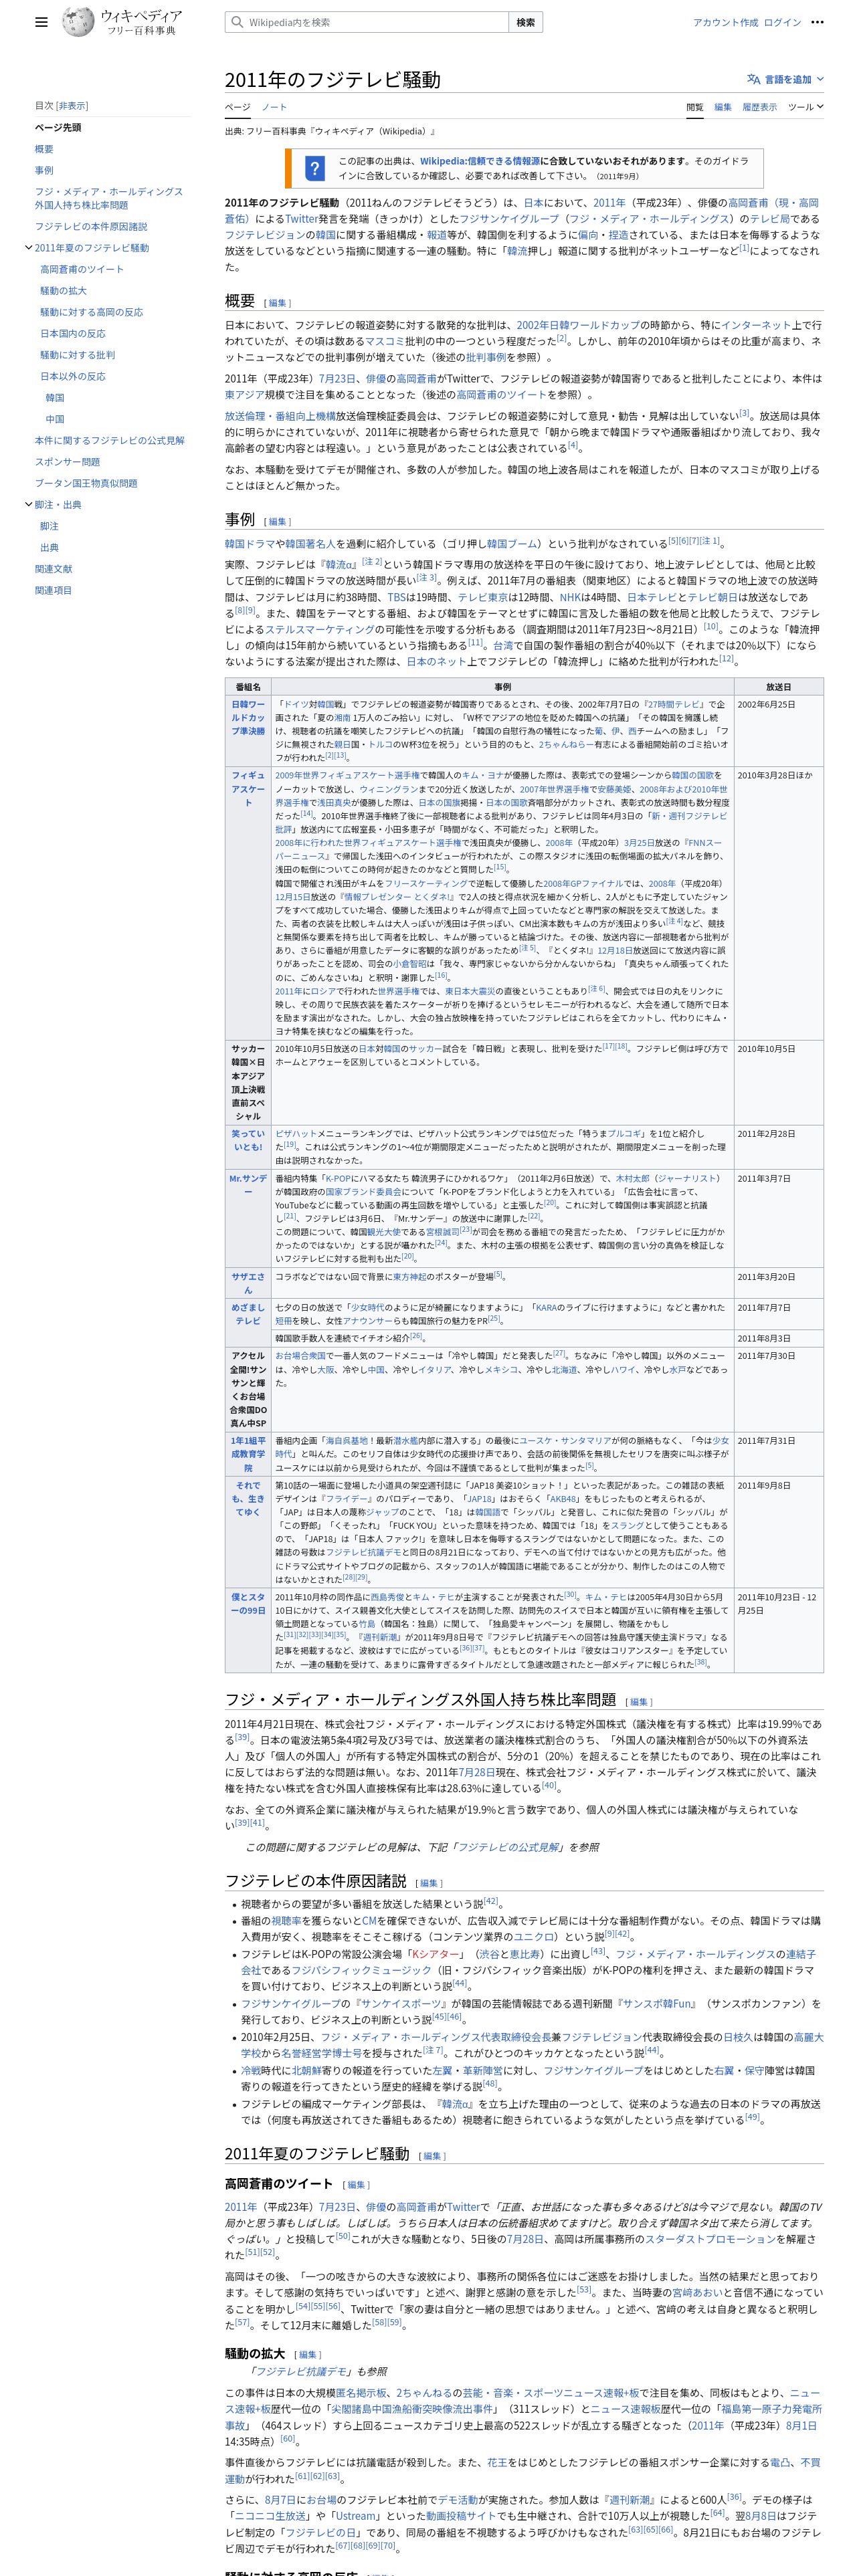
Task: Hide the table of contents via 非表示
Action: click(x=72, y=106)
